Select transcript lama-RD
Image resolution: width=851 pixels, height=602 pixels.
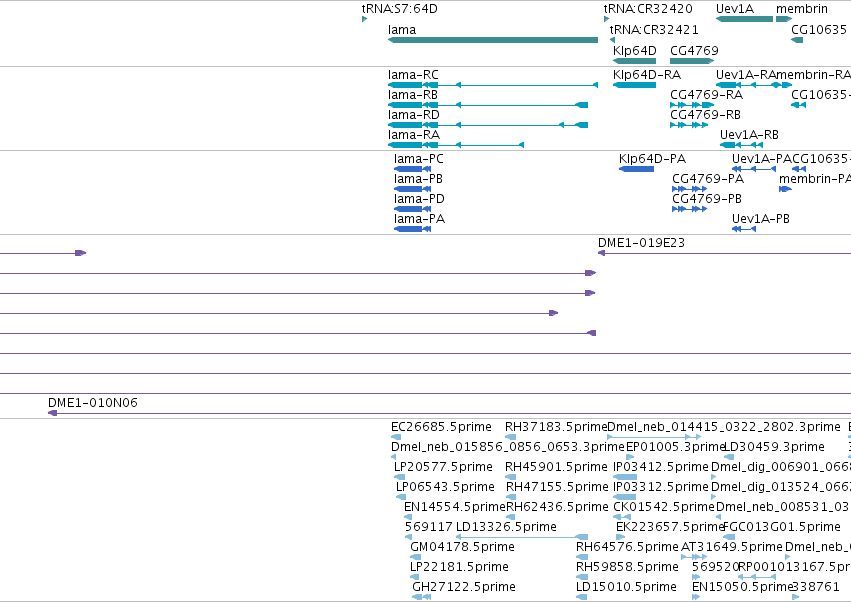[488, 125]
